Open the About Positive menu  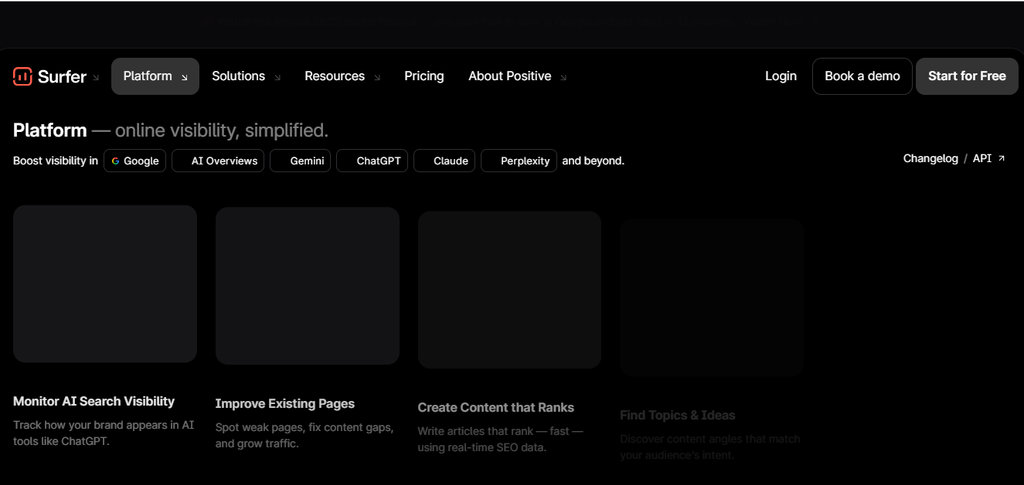tap(509, 76)
